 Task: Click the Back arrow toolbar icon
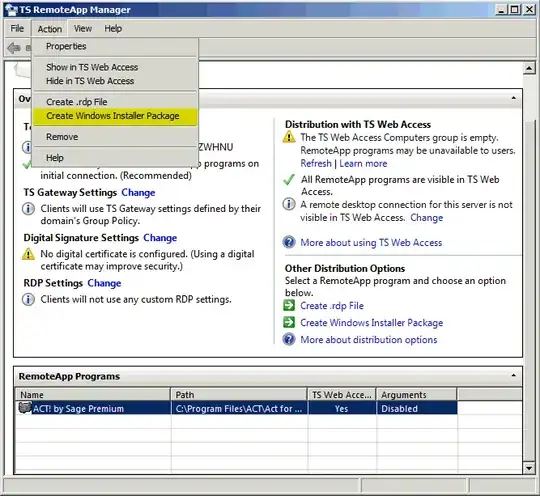[x=14, y=48]
